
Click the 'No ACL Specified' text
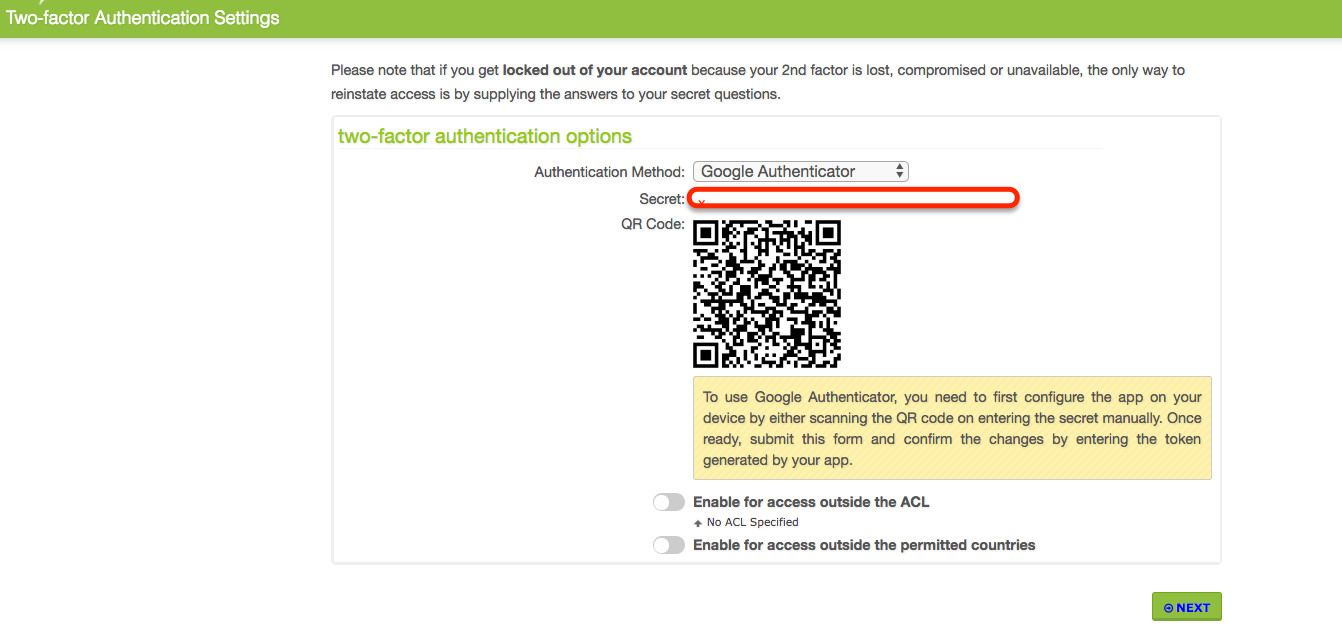tap(753, 522)
